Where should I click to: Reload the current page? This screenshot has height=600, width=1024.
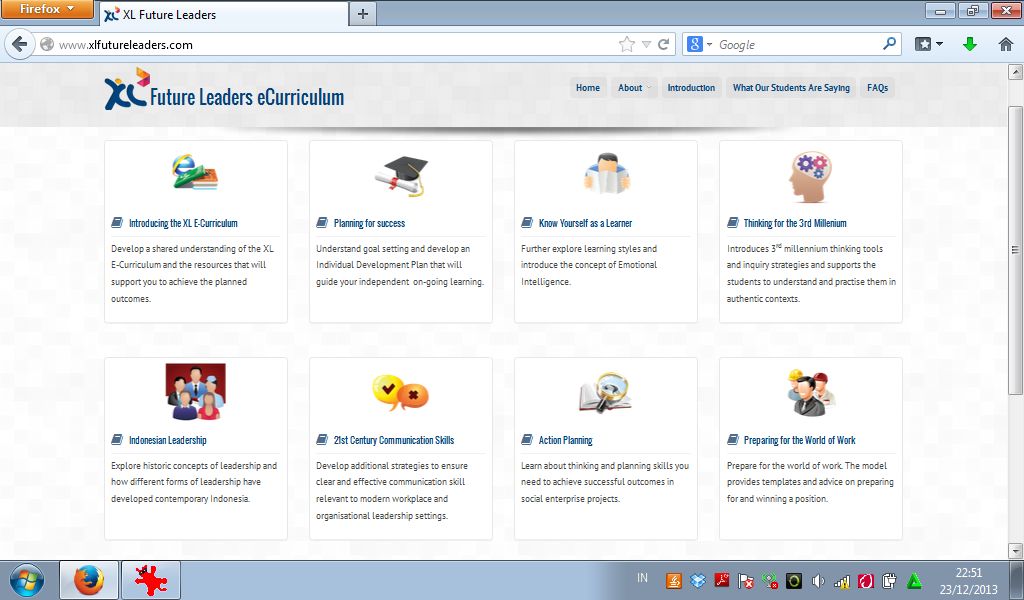click(662, 45)
